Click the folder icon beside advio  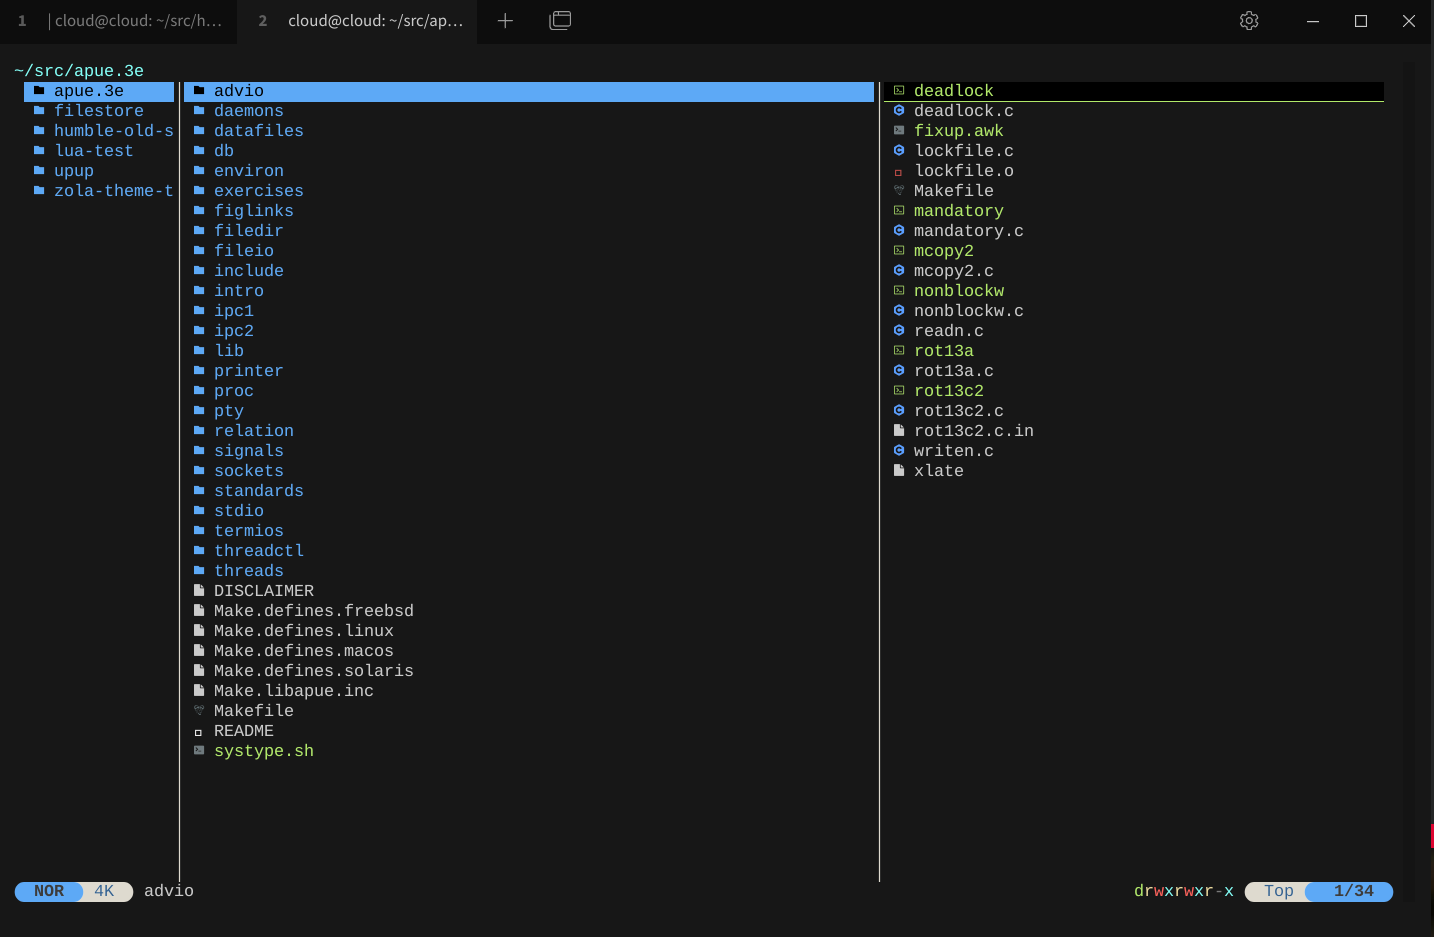199,91
